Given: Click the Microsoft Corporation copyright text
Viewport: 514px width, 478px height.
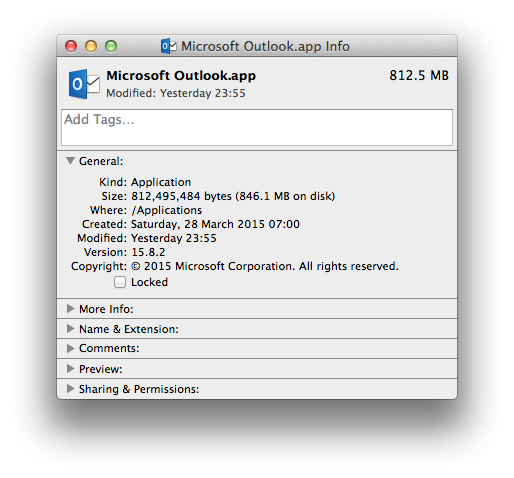Looking at the screenshot, I should (x=265, y=266).
